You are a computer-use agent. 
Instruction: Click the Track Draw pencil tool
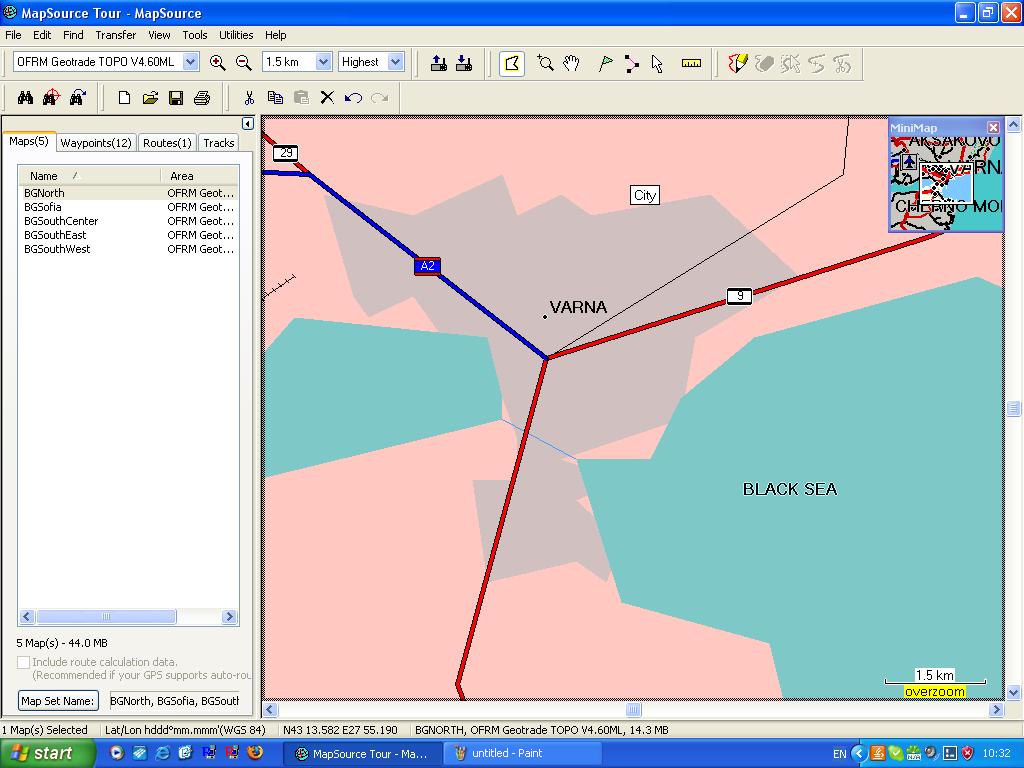[x=738, y=63]
